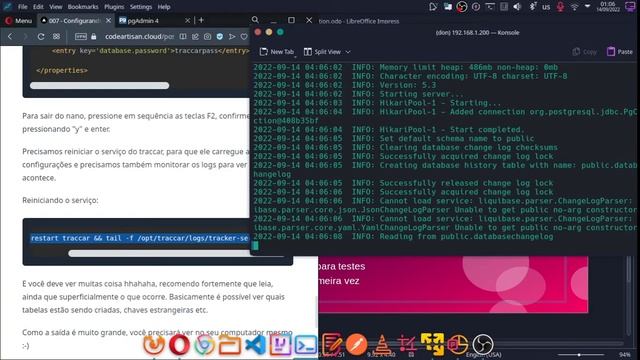Click the Copy button in Konsole
This screenshot has height=360, width=640.
pos(584,52)
